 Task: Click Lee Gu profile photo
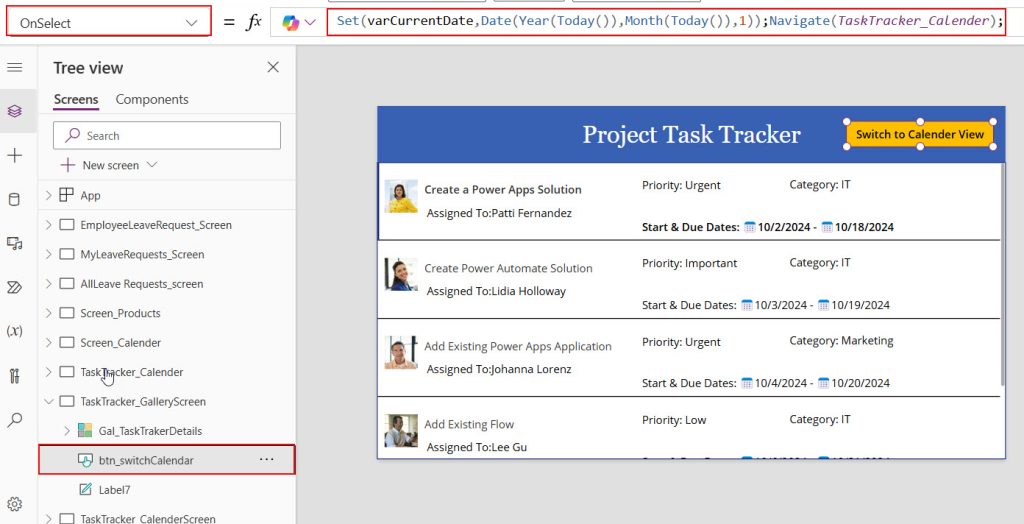tap(401, 431)
